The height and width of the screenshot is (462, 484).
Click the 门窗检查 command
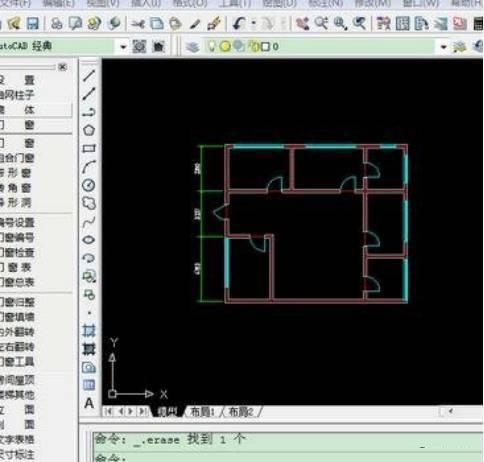pyautogui.click(x=17, y=252)
